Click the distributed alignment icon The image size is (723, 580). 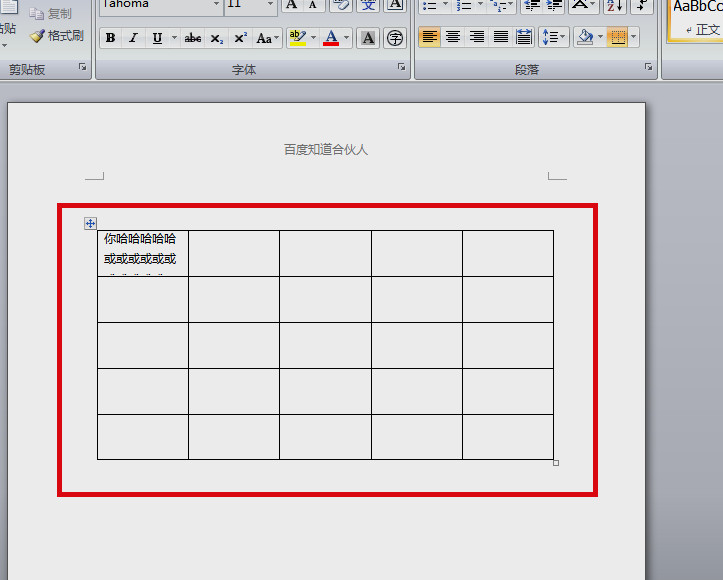(524, 37)
